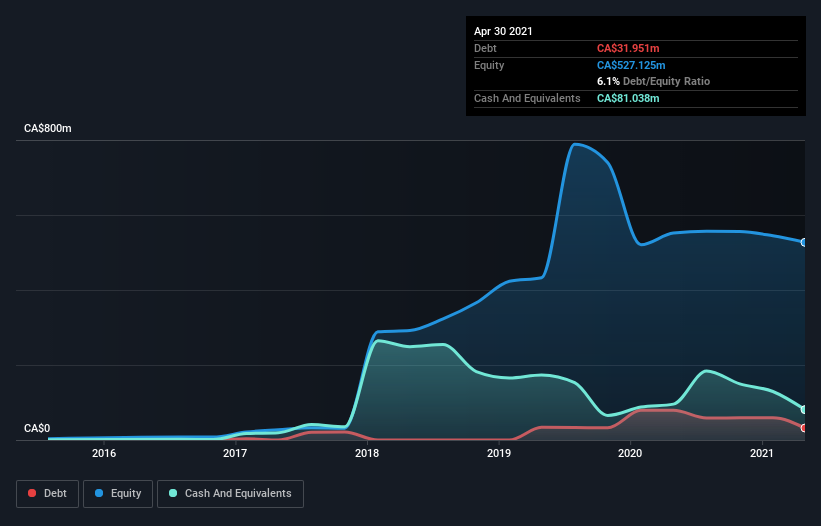Toggle the Cash And Equivalents legend button

(230, 494)
